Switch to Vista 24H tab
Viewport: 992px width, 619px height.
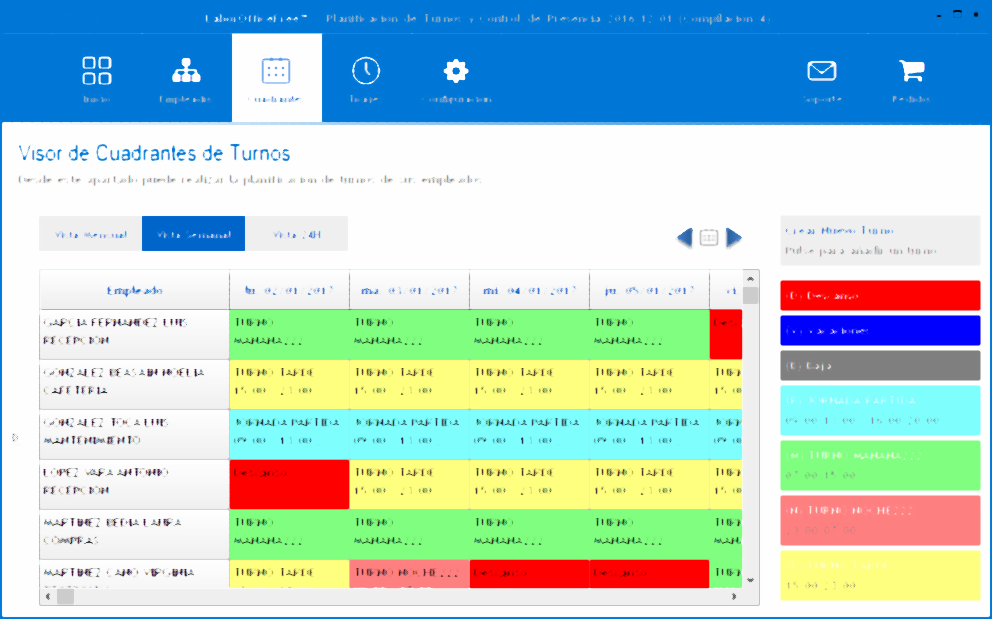coord(297,234)
